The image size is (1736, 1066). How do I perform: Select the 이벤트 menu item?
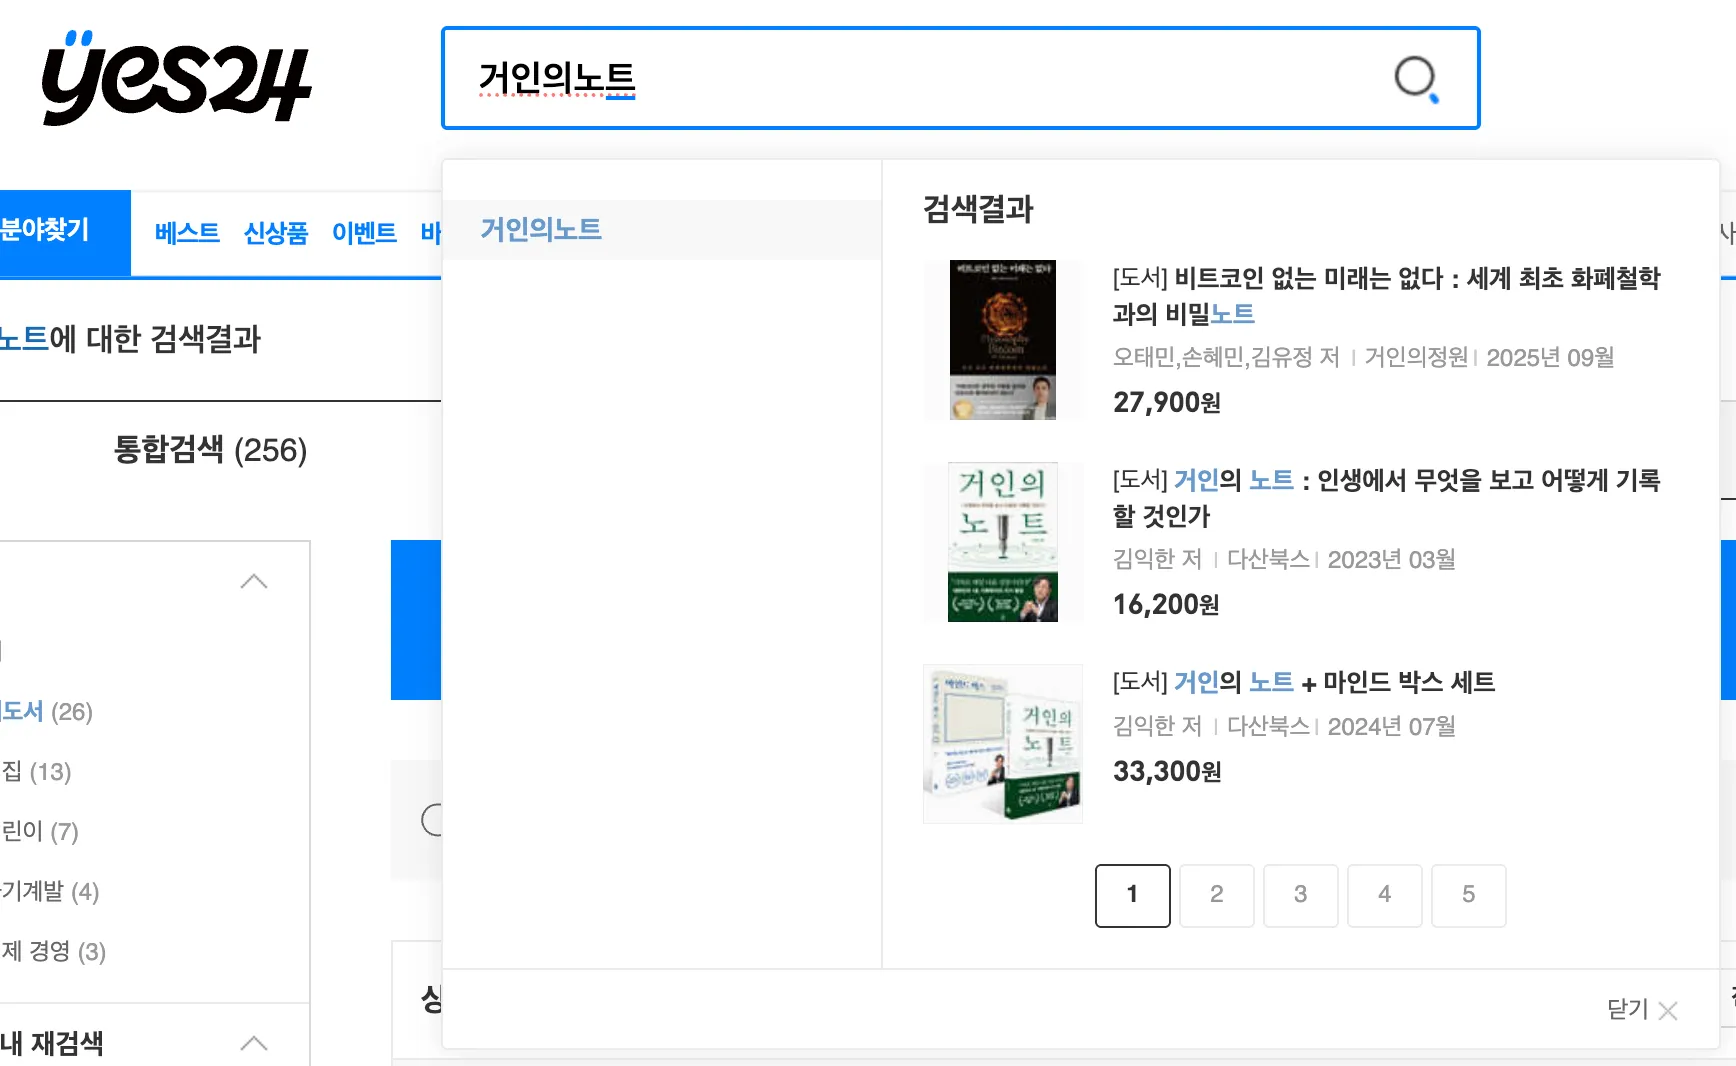pos(364,233)
